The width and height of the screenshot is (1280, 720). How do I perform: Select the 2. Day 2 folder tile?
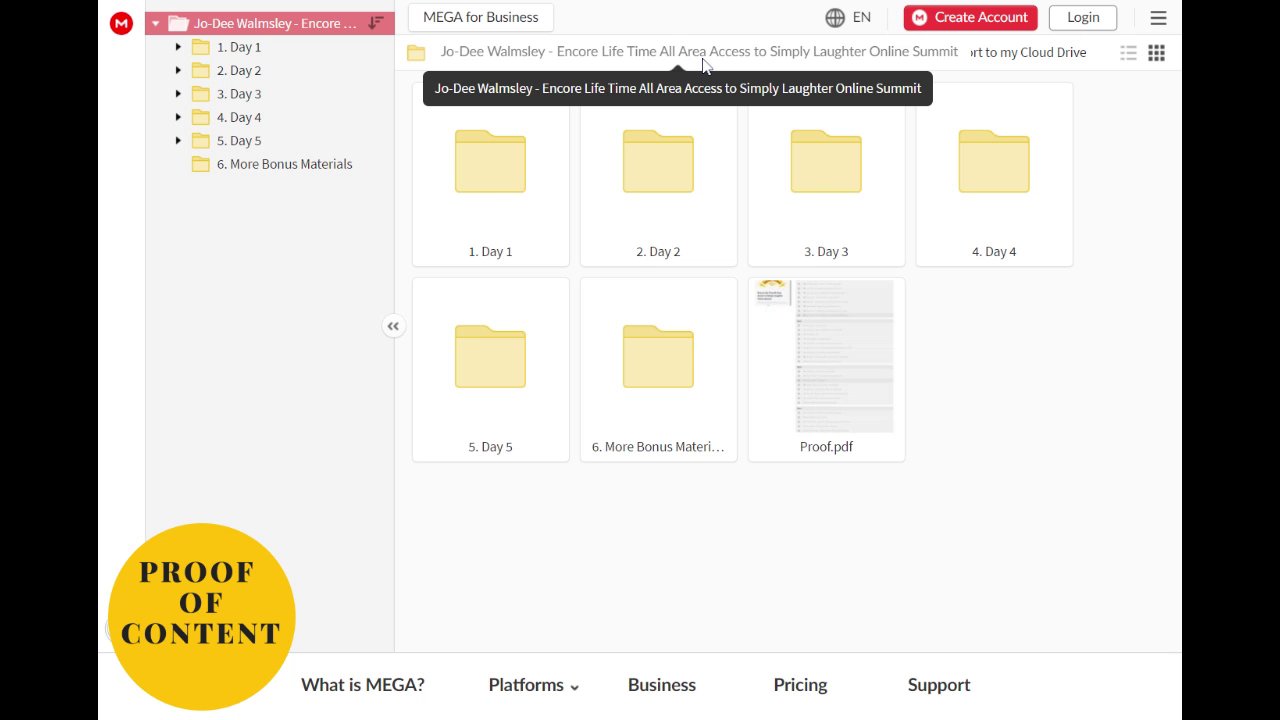point(659,175)
